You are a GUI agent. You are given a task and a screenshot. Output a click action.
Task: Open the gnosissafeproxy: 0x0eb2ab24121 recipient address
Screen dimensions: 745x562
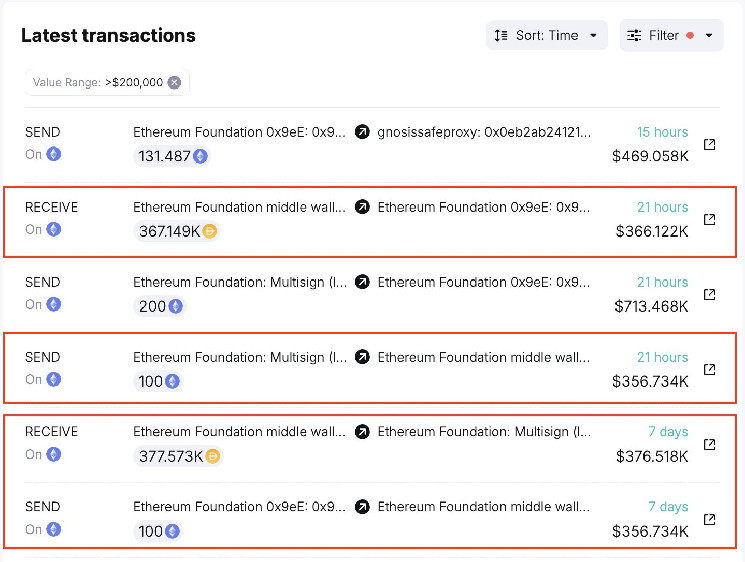coord(484,132)
